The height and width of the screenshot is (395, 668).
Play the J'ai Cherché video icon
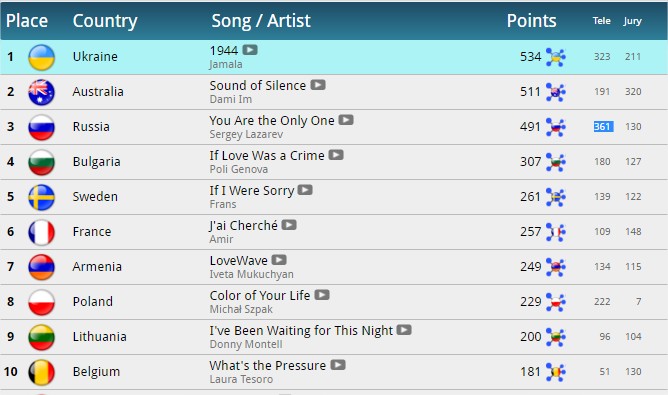tap(289, 225)
